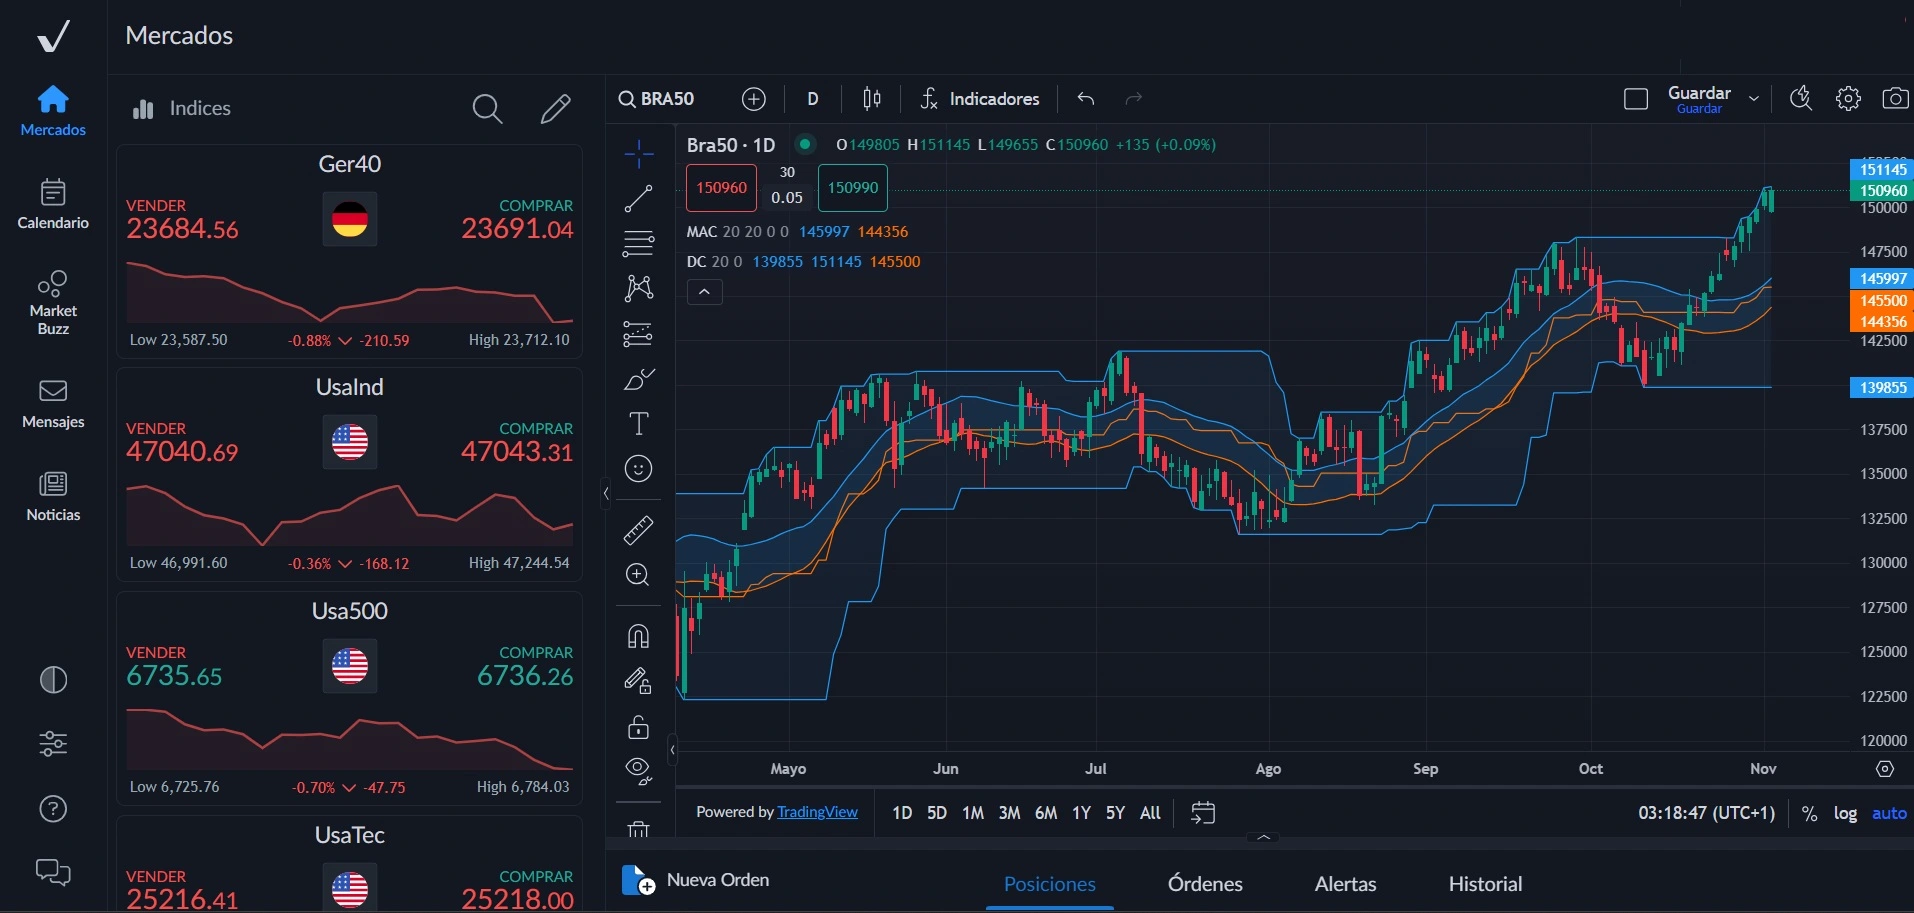Select the trend line drawing tool
This screenshot has width=1914, height=913.
coord(638,199)
